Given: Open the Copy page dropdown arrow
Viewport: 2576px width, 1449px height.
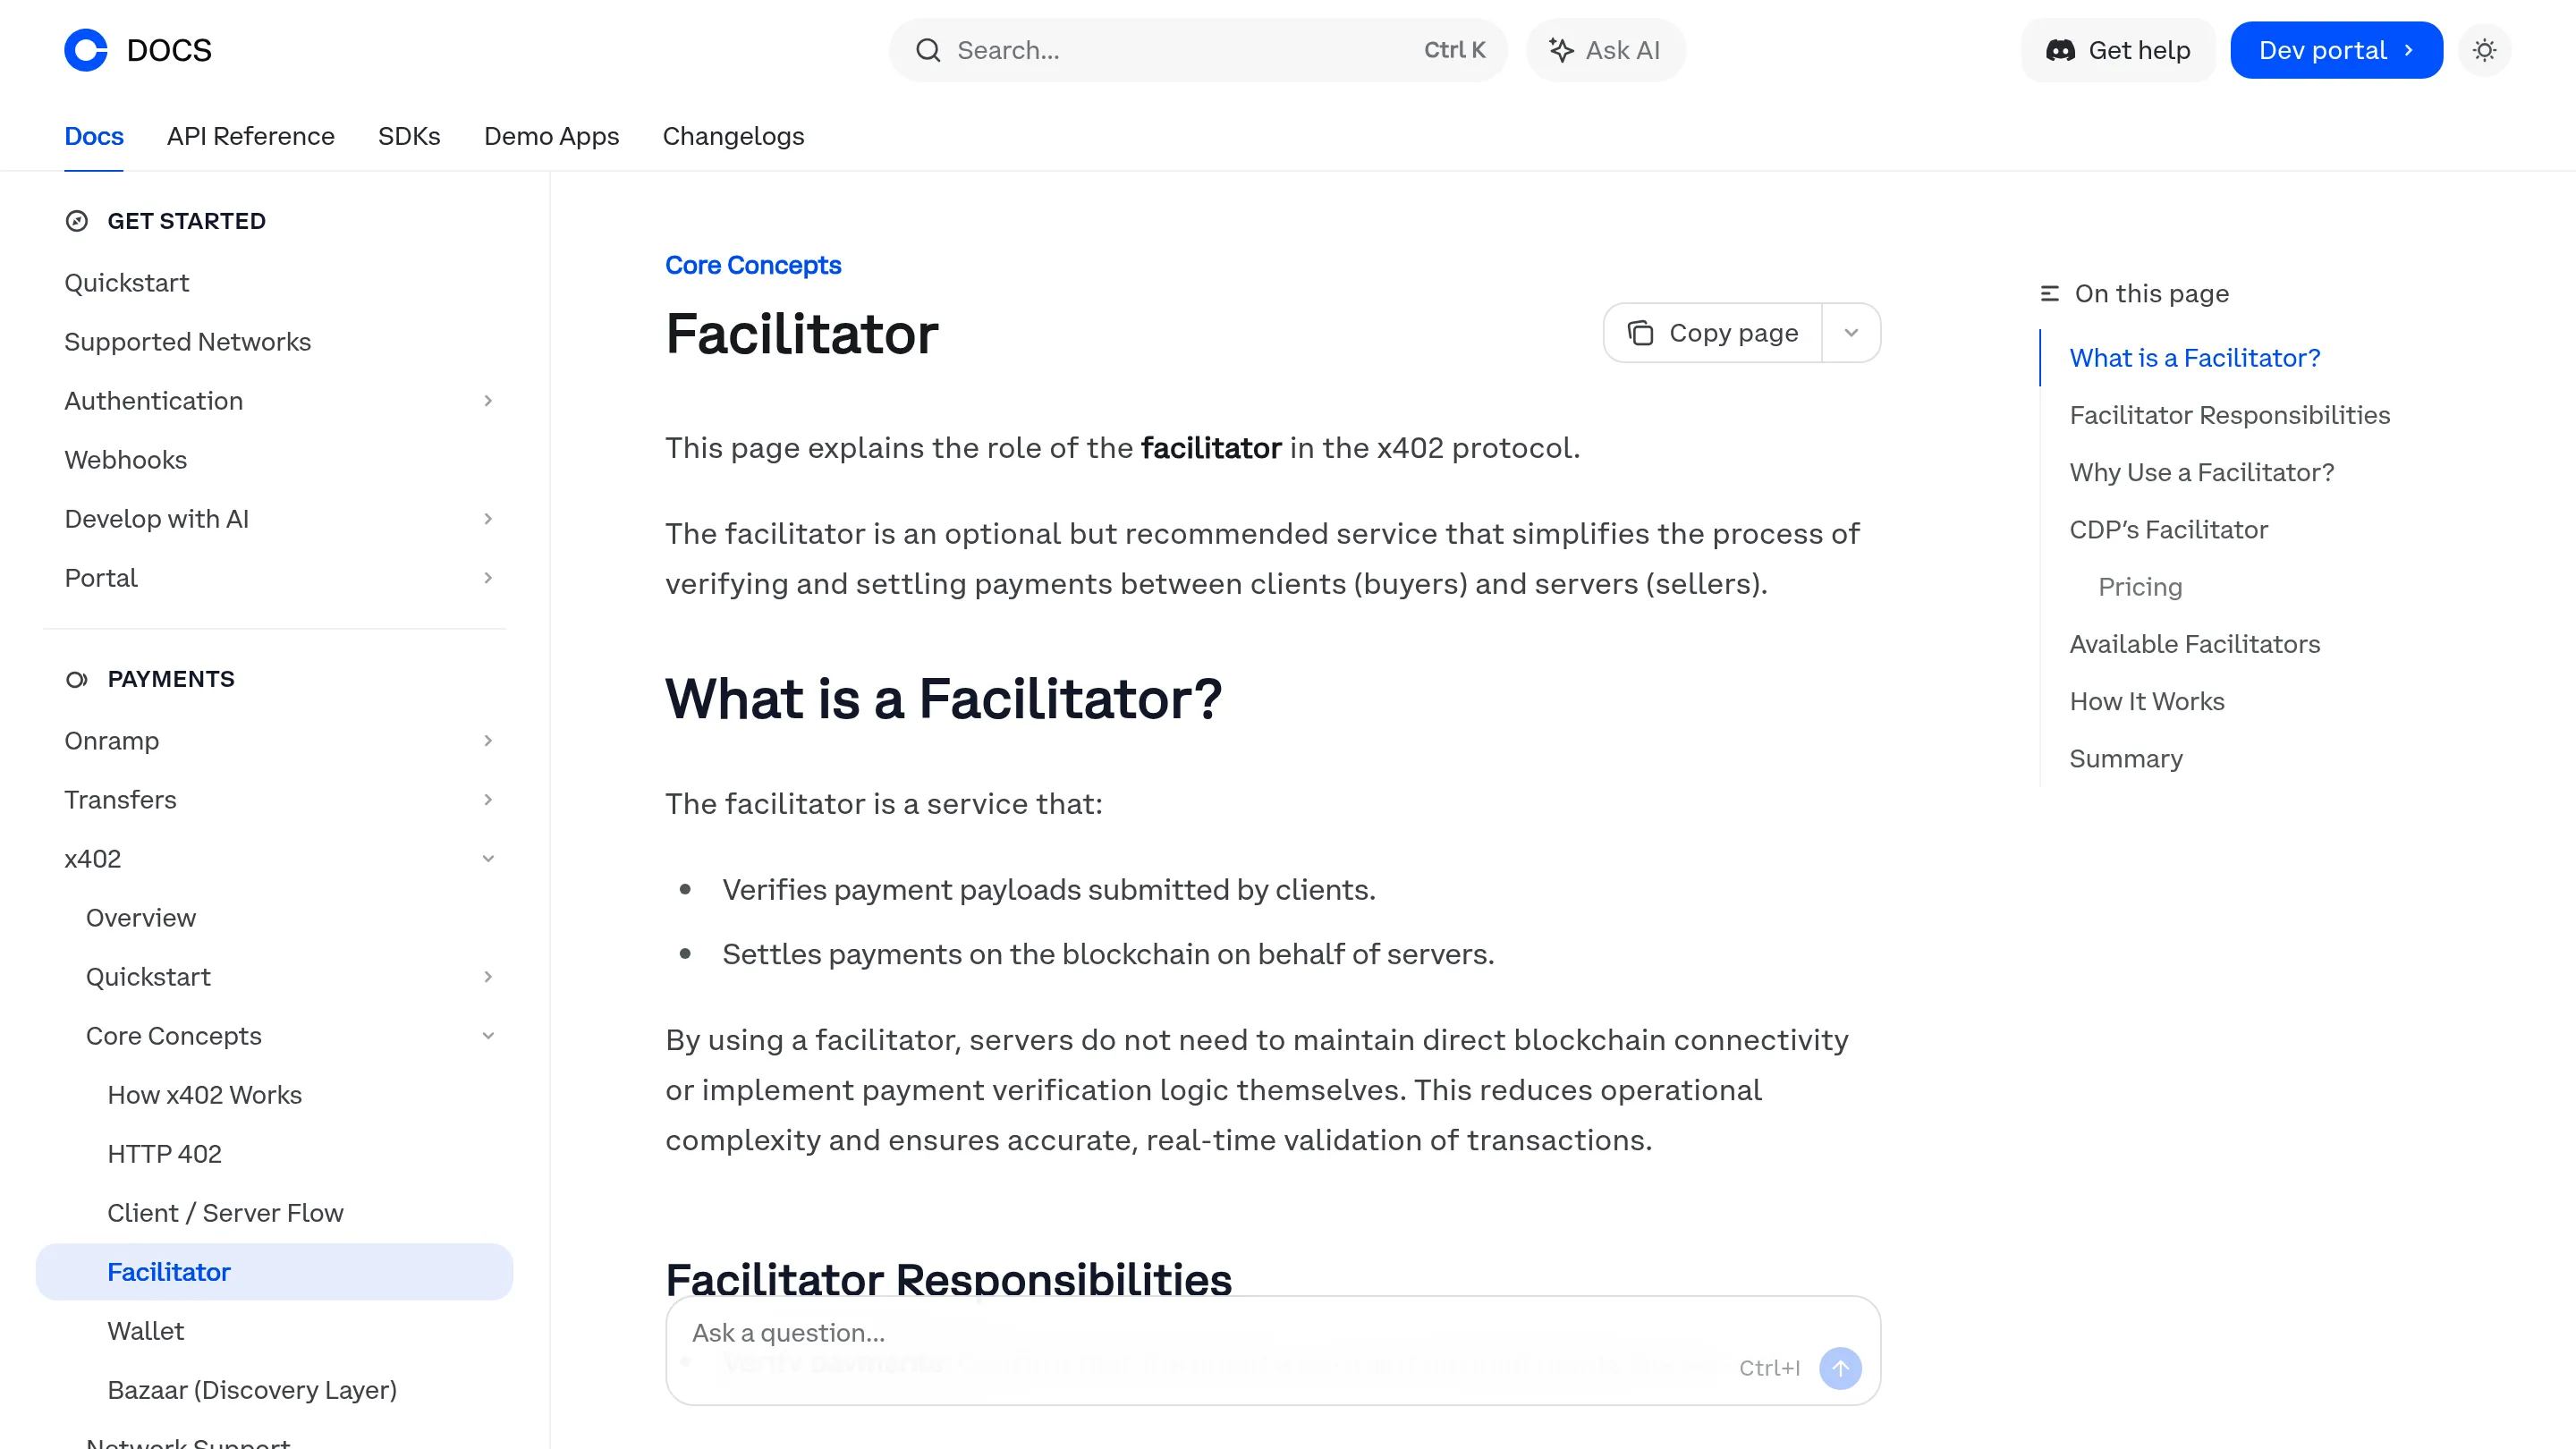Looking at the screenshot, I should (1851, 332).
